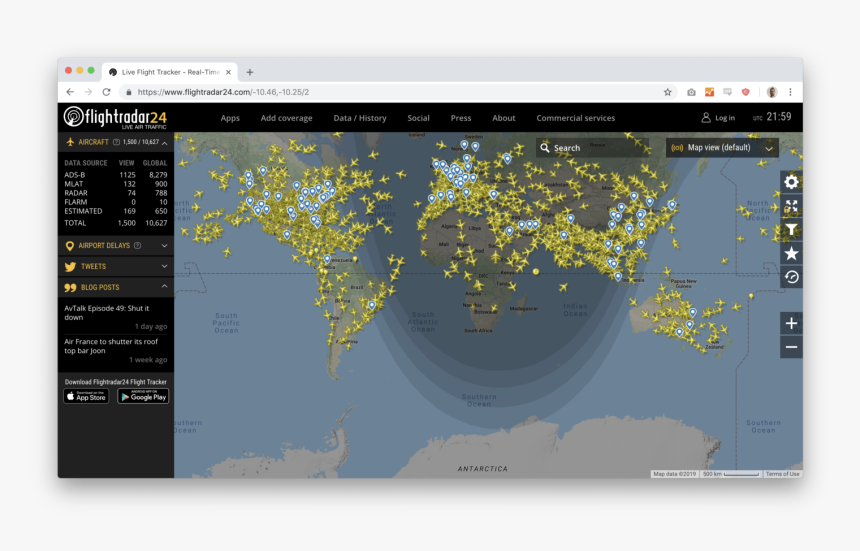The height and width of the screenshot is (551, 860).
Task: Open the camera extension icon
Action: tap(691, 92)
